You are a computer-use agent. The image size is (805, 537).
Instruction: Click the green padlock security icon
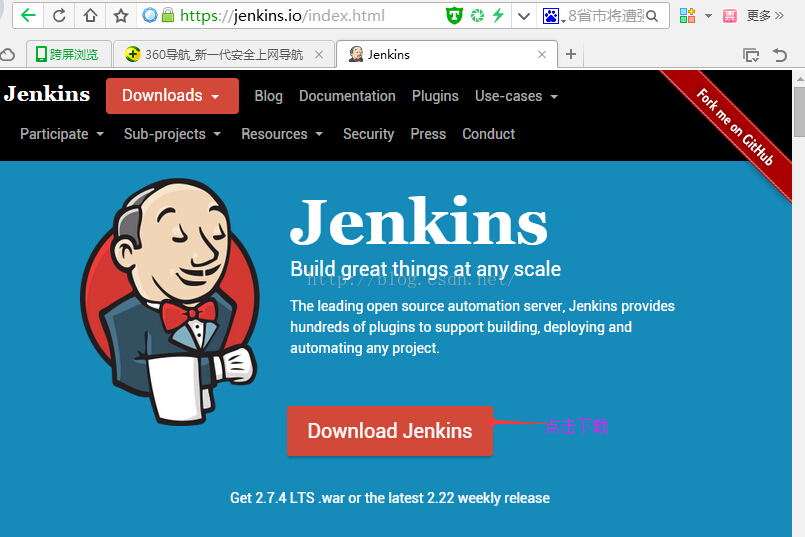(x=167, y=15)
